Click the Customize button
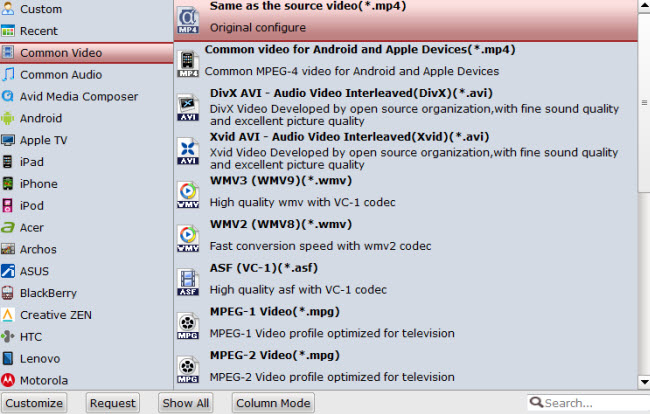Viewport: 650px width, 414px height. [x=34, y=403]
